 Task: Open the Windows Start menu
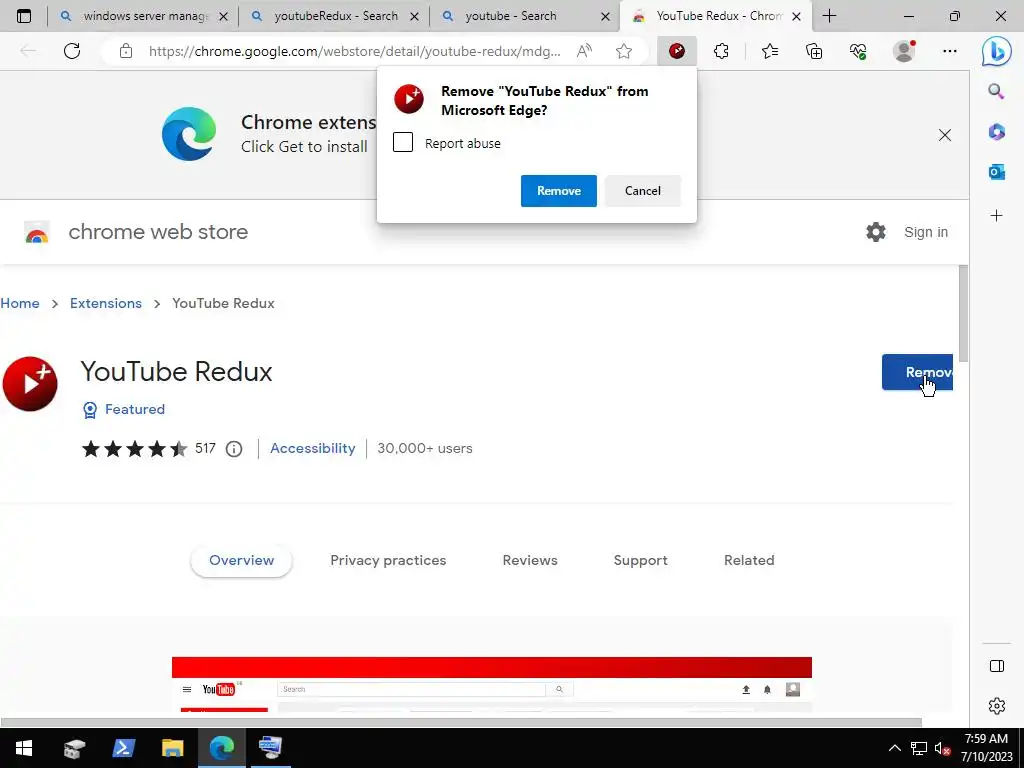24,748
